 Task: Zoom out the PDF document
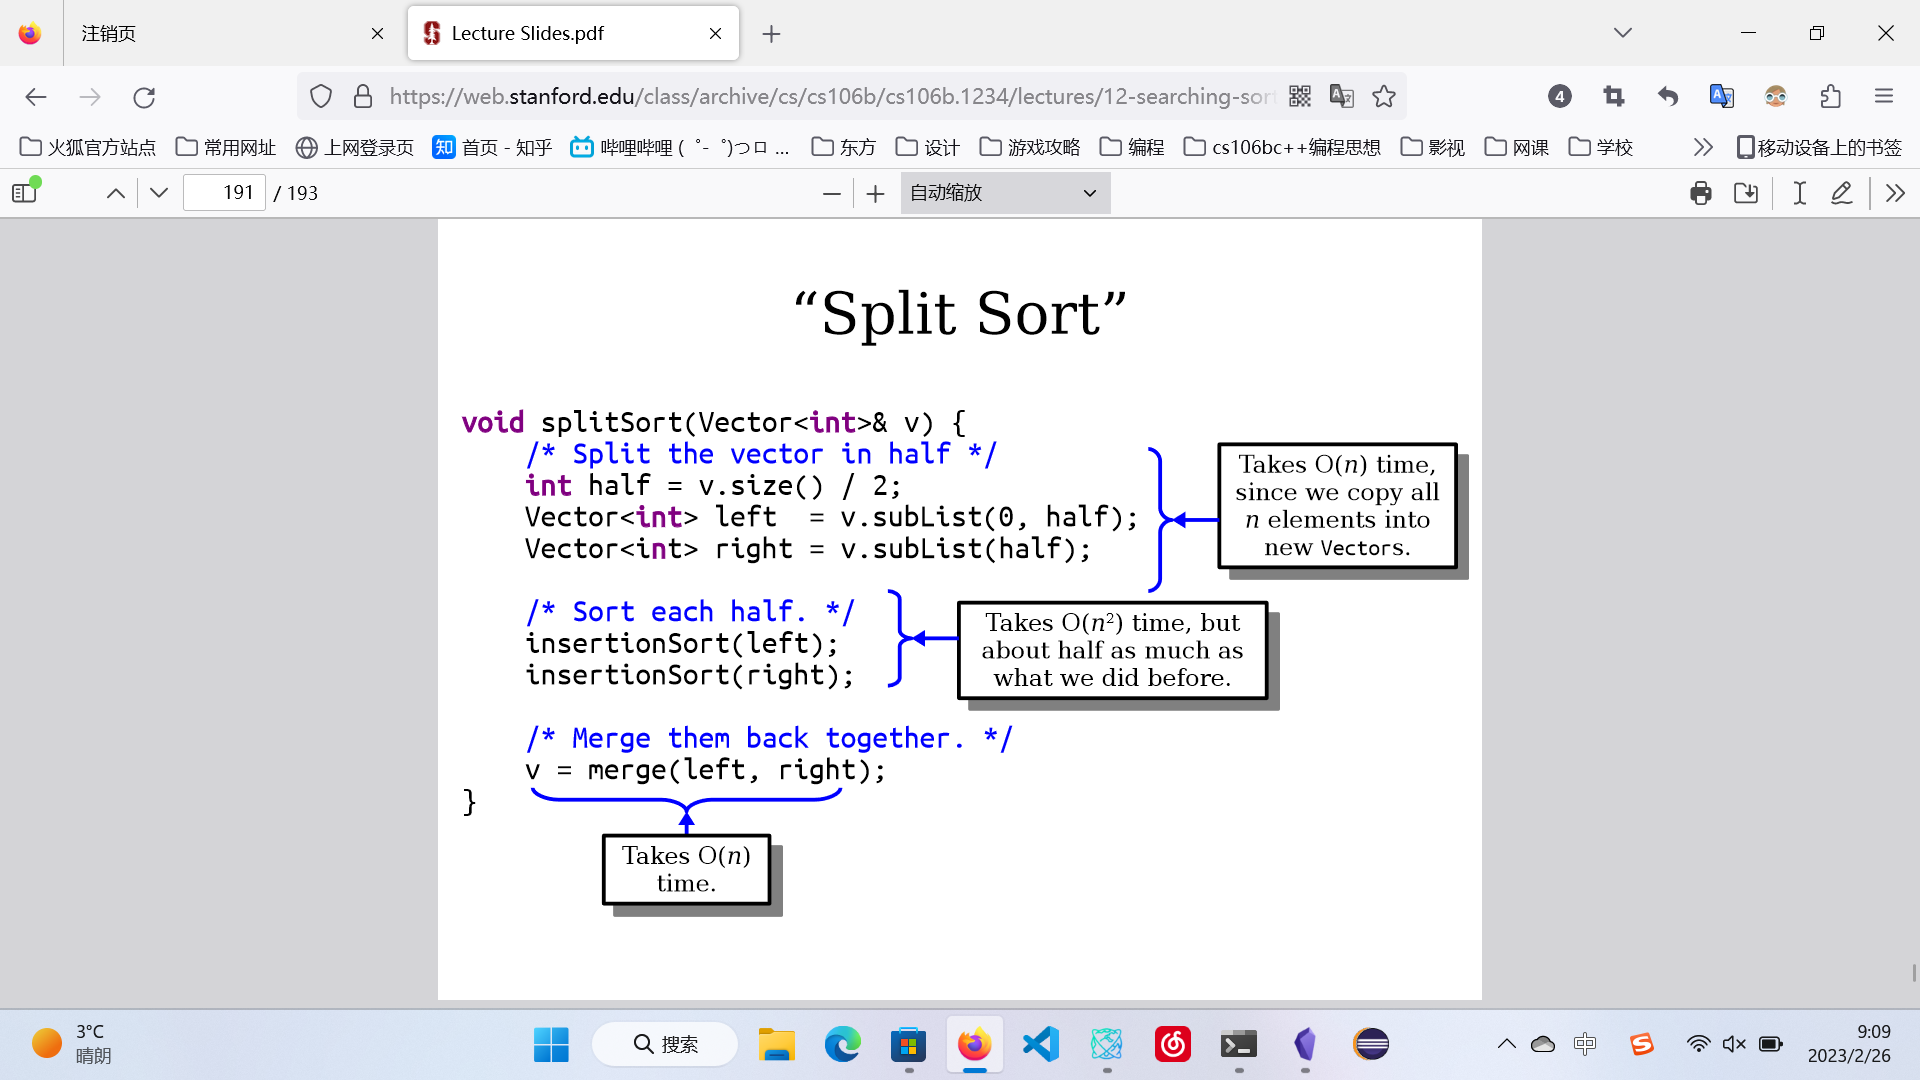(832, 193)
